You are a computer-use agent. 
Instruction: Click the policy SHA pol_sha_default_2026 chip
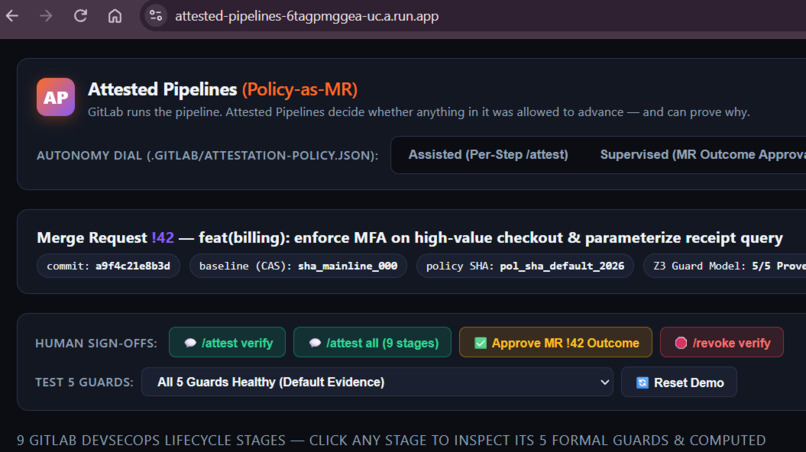pos(525,266)
